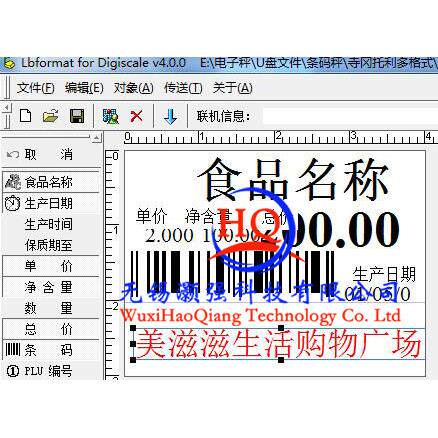
Task: Click the Lbformat application icon in title bar
Action: [x=9, y=64]
